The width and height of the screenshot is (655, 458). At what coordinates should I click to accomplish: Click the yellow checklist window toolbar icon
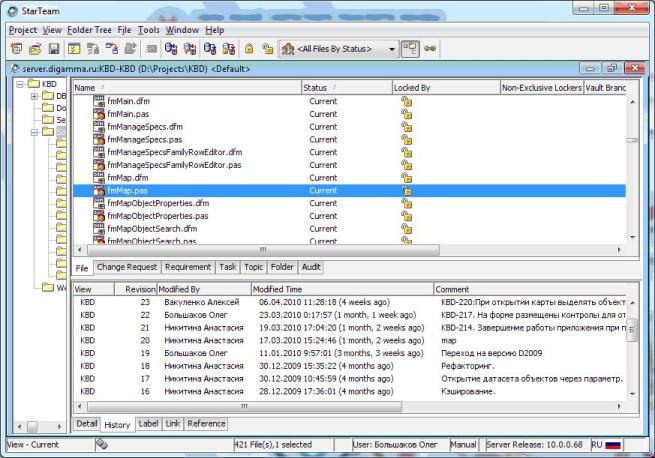pos(74,49)
